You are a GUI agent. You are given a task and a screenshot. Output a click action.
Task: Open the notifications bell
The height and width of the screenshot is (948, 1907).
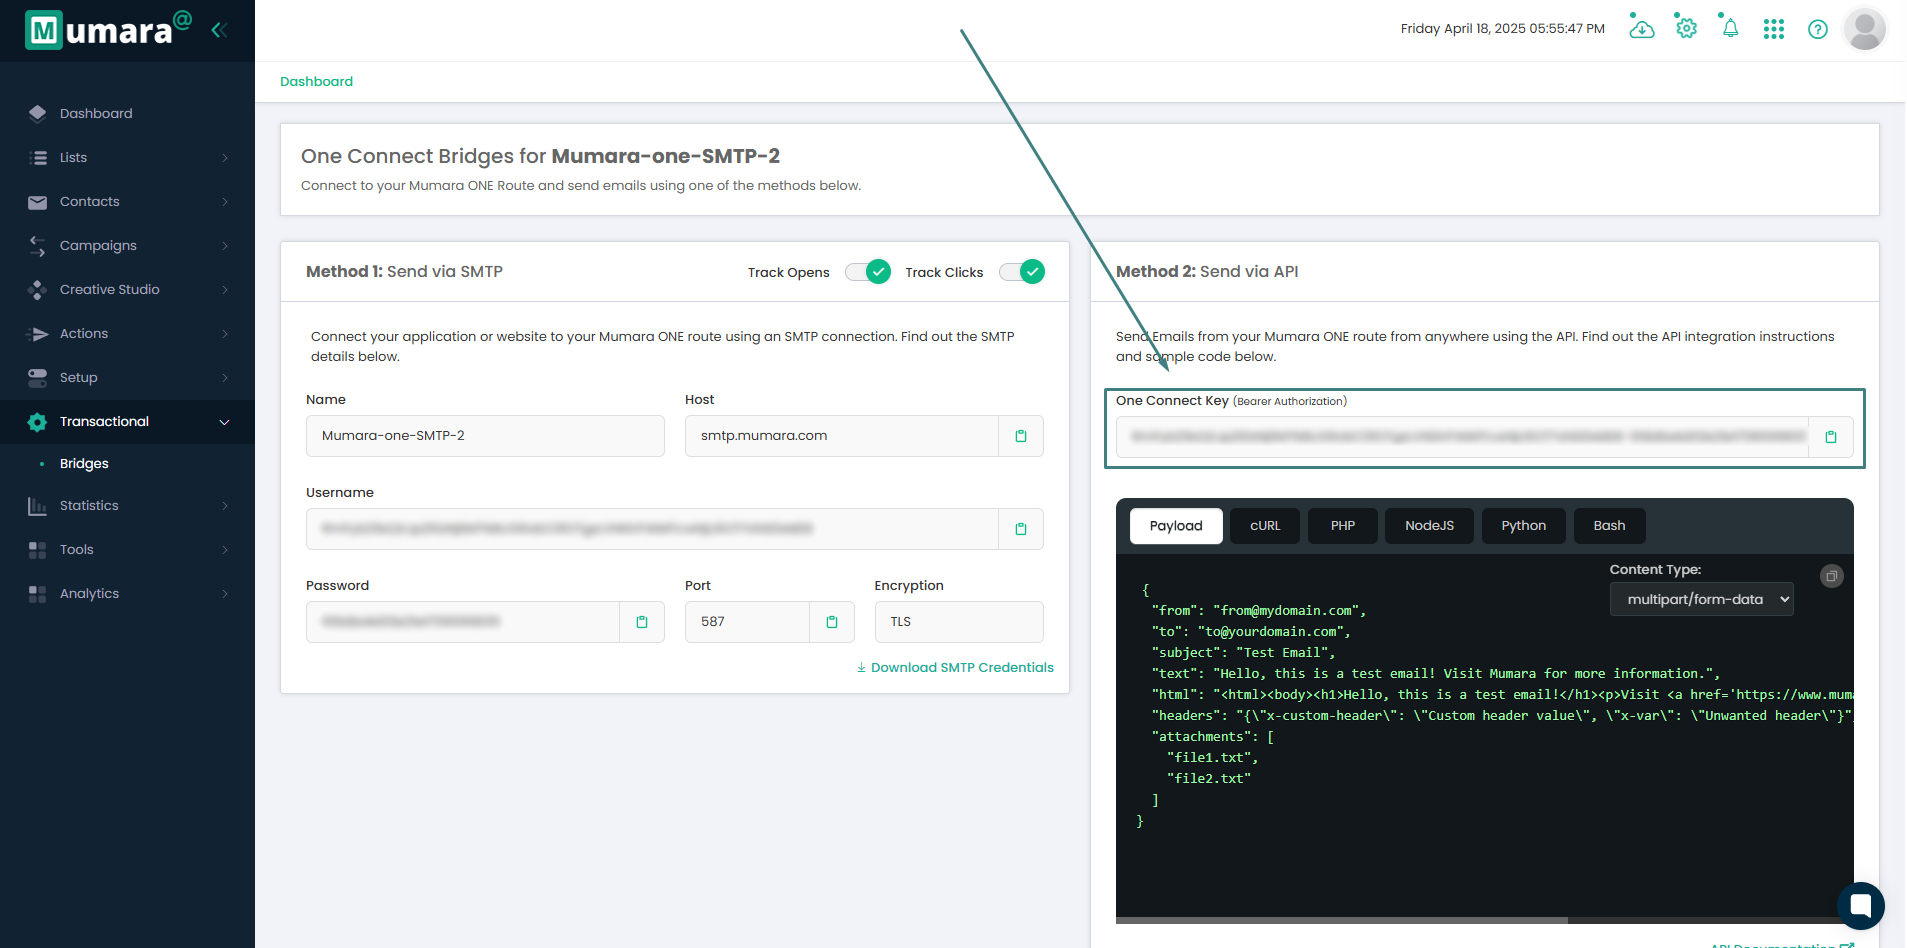coord(1730,28)
